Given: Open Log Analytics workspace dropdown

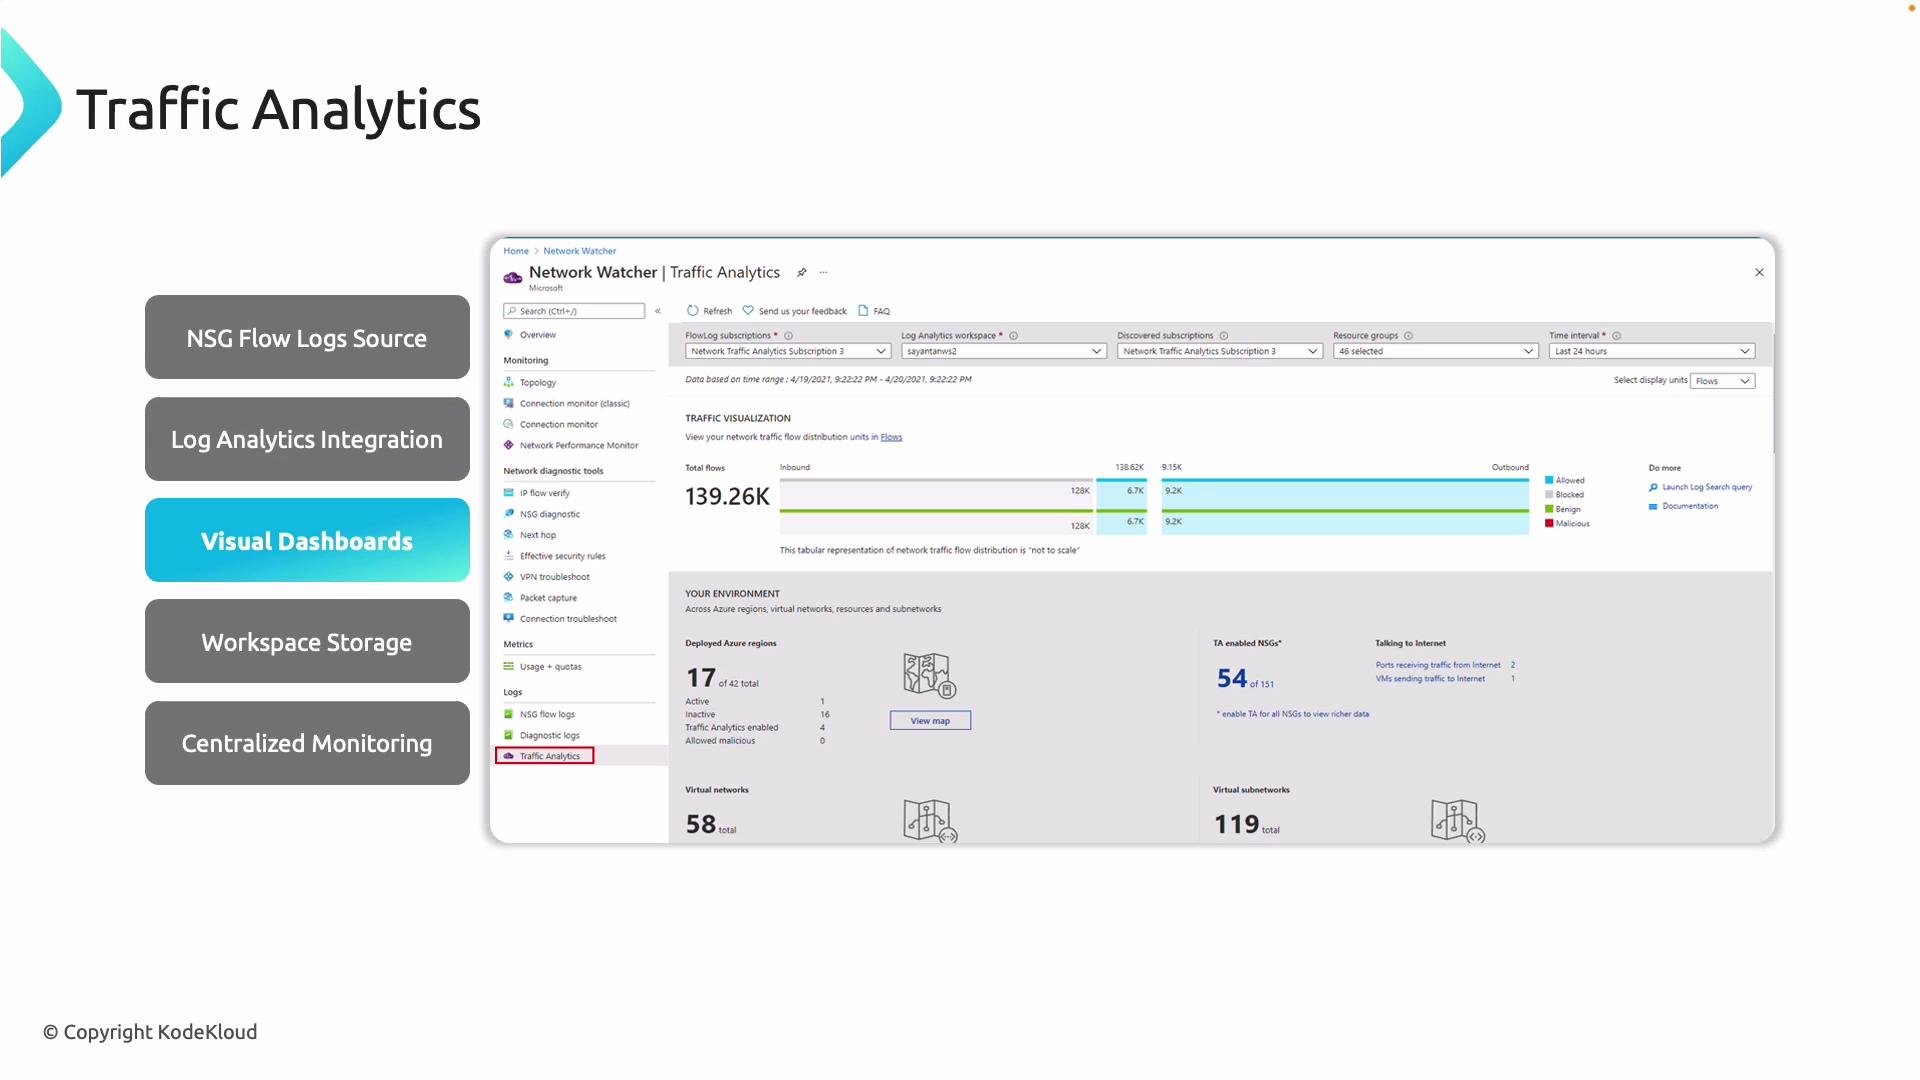Looking at the screenshot, I should click(x=1004, y=351).
